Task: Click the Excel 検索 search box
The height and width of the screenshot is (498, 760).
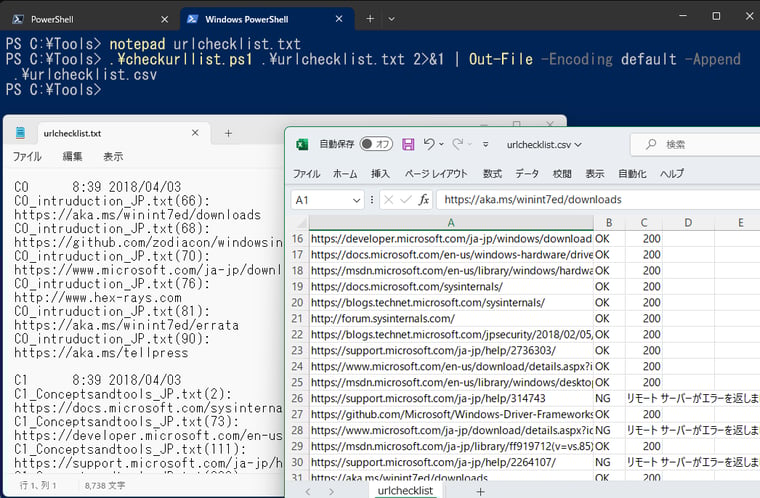Action: 696,145
